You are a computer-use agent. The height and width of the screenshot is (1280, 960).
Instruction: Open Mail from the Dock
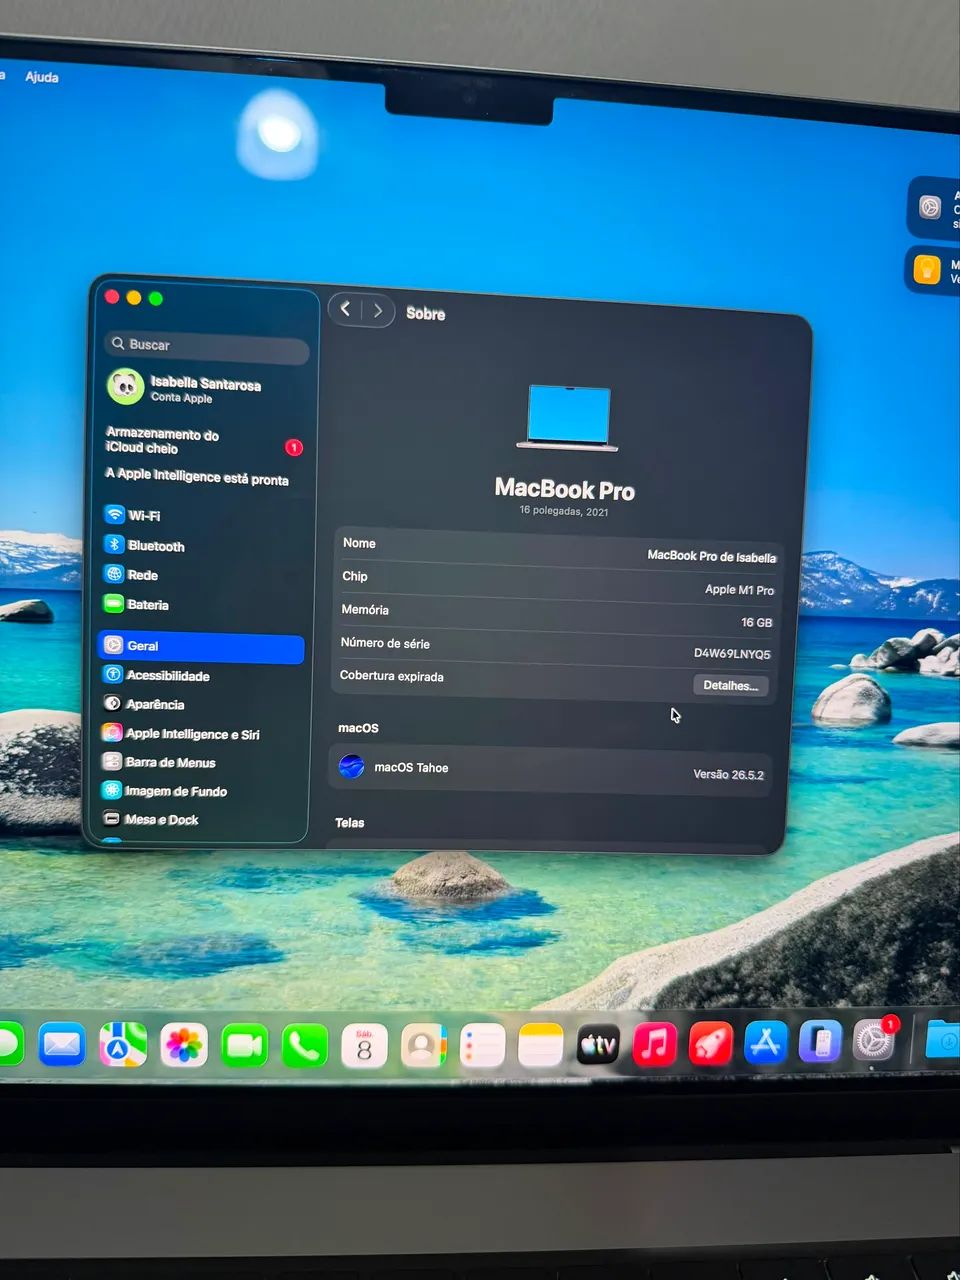pyautogui.click(x=62, y=1045)
